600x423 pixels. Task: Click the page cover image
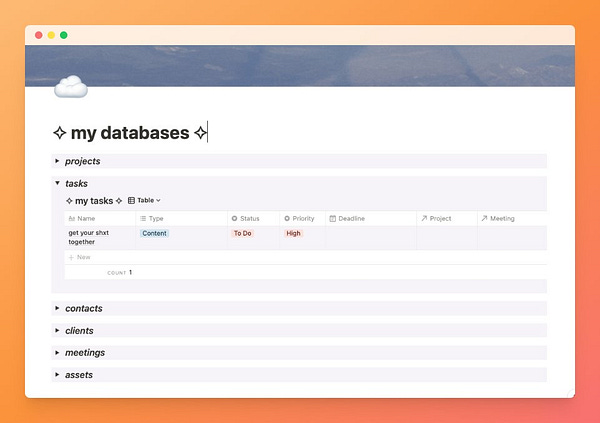tap(300, 65)
